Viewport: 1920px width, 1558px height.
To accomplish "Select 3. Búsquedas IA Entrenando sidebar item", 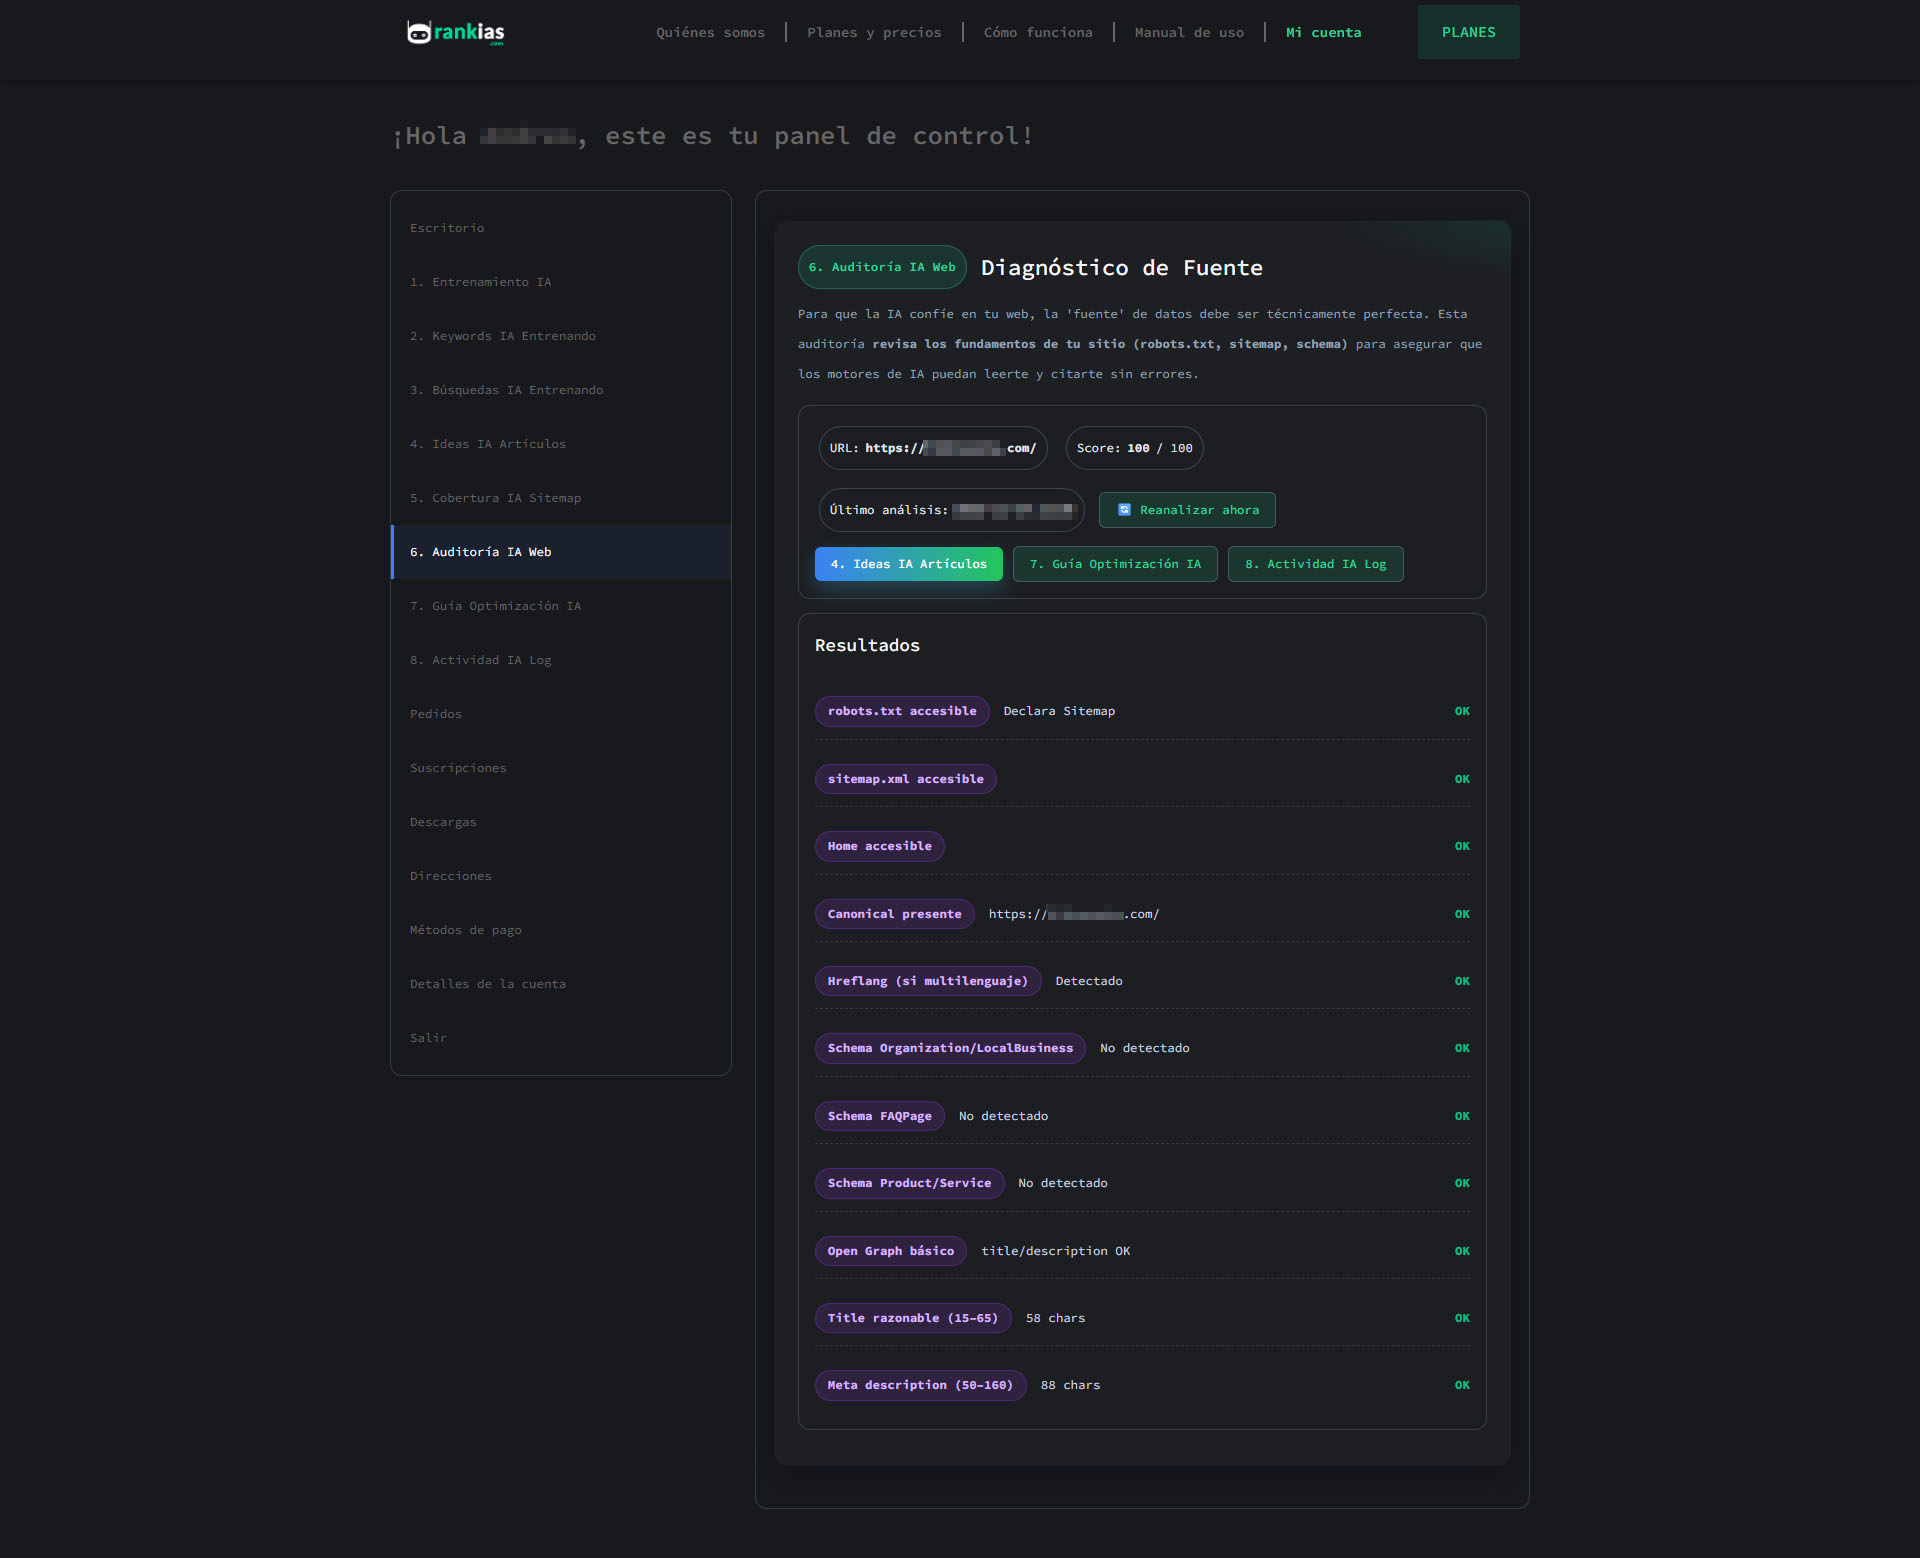I will [x=506, y=390].
